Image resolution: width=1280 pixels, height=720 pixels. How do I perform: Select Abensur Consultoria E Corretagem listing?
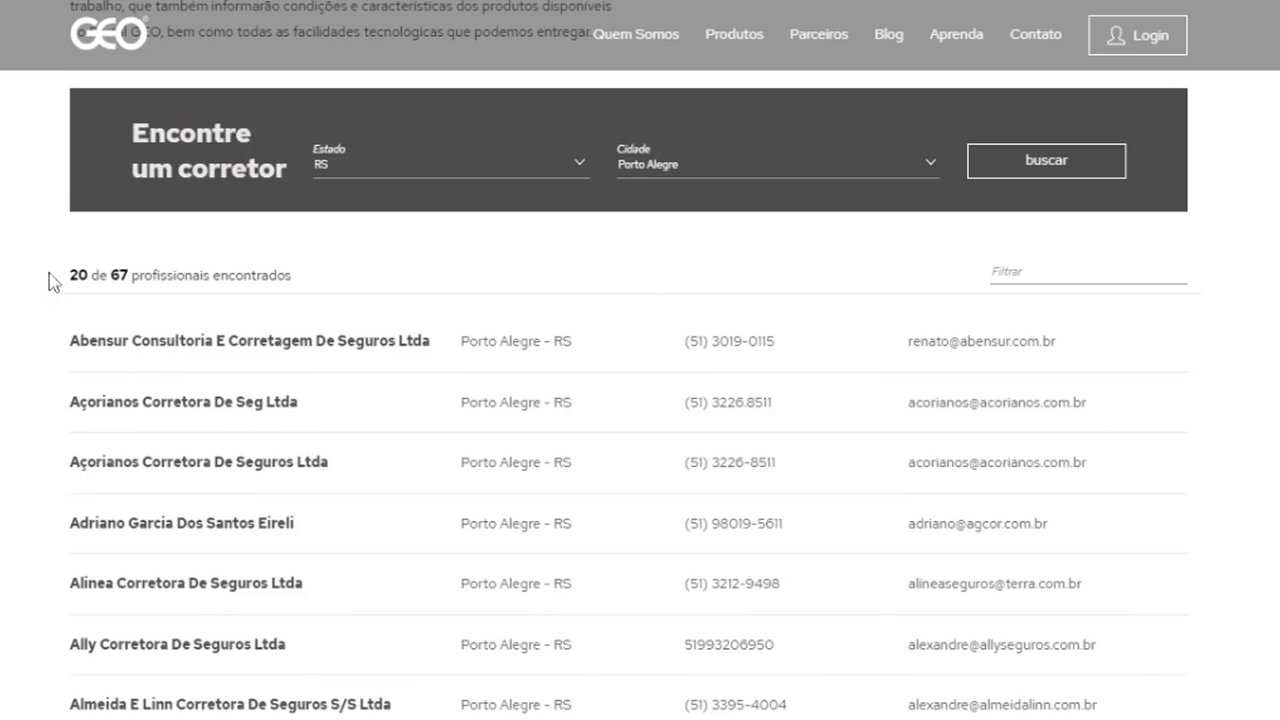pos(249,341)
